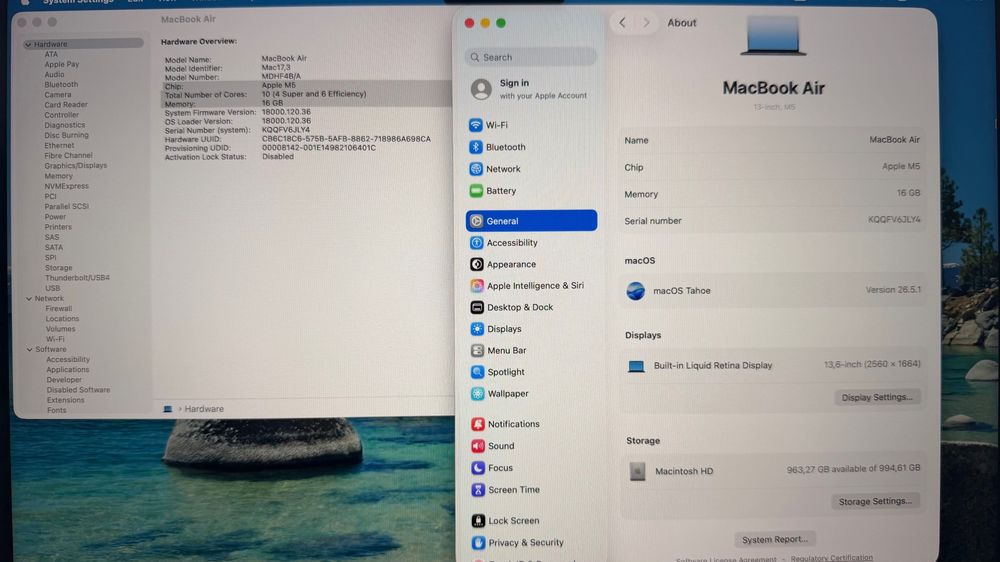This screenshot has height=562, width=1000.
Task: Open Bluetooth icon in System Settings sidebar
Action: [476, 147]
